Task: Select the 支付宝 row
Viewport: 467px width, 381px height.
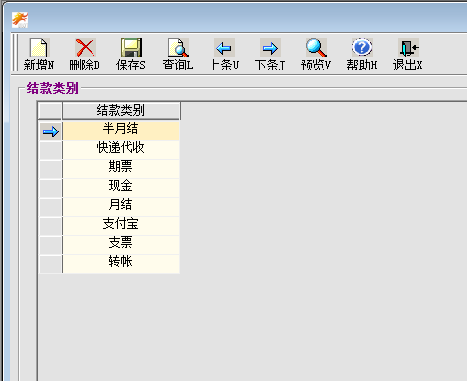Action: pyautogui.click(x=121, y=226)
